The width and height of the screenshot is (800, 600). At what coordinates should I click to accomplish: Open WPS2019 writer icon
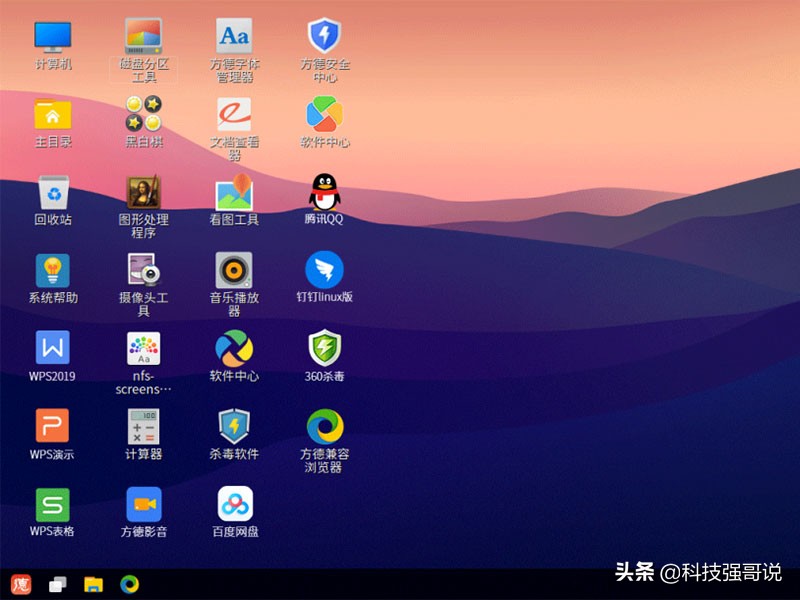pos(53,347)
